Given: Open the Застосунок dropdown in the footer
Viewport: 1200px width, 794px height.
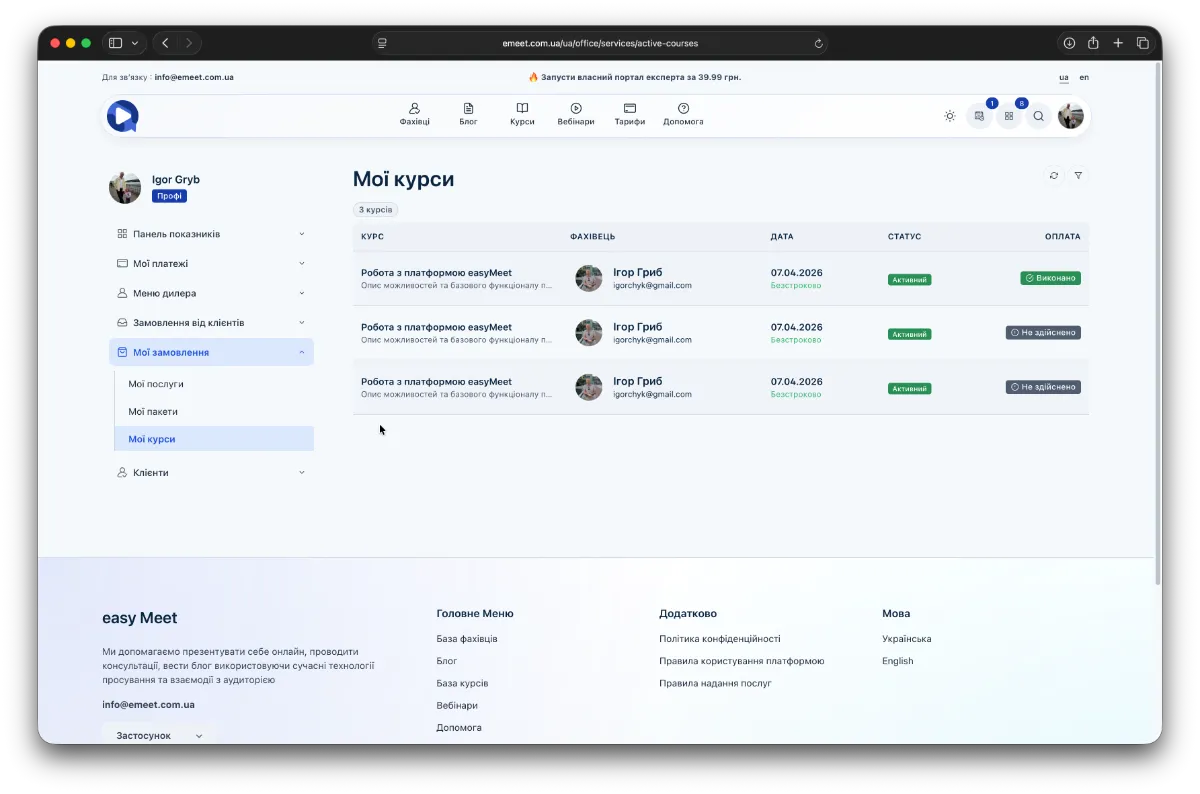Looking at the screenshot, I should coord(158,735).
